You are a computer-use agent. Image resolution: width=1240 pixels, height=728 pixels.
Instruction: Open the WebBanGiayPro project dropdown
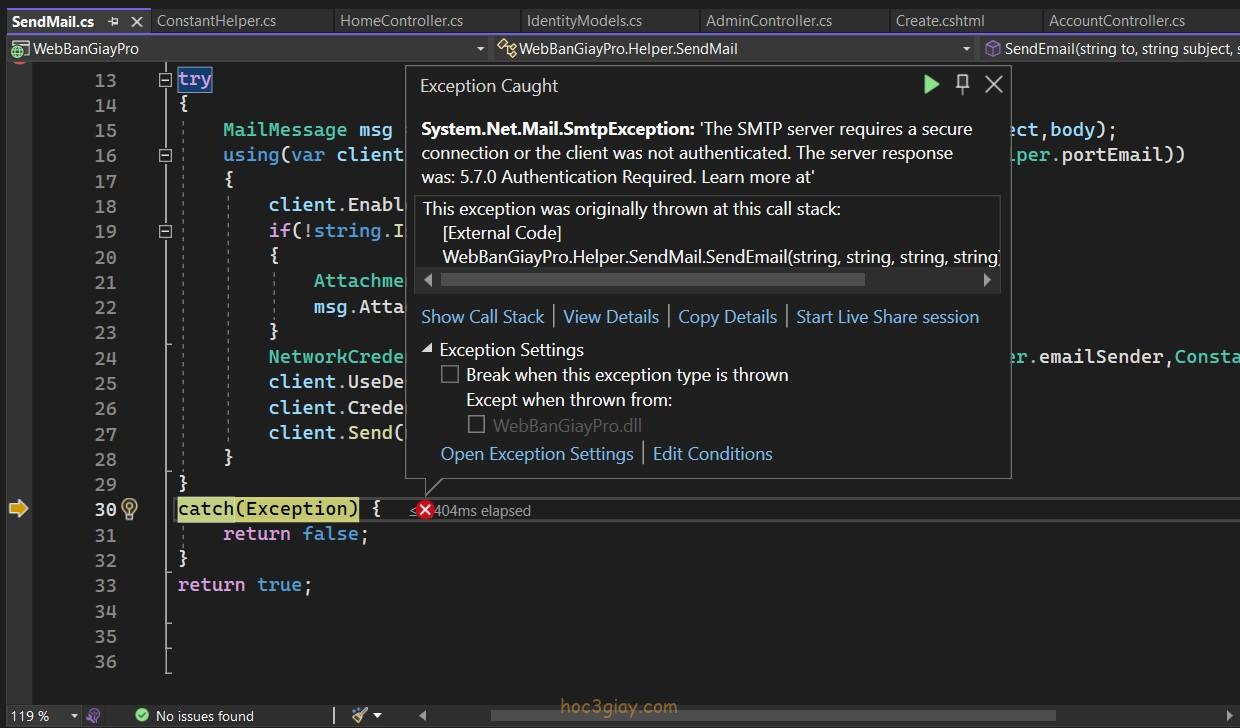[480, 48]
